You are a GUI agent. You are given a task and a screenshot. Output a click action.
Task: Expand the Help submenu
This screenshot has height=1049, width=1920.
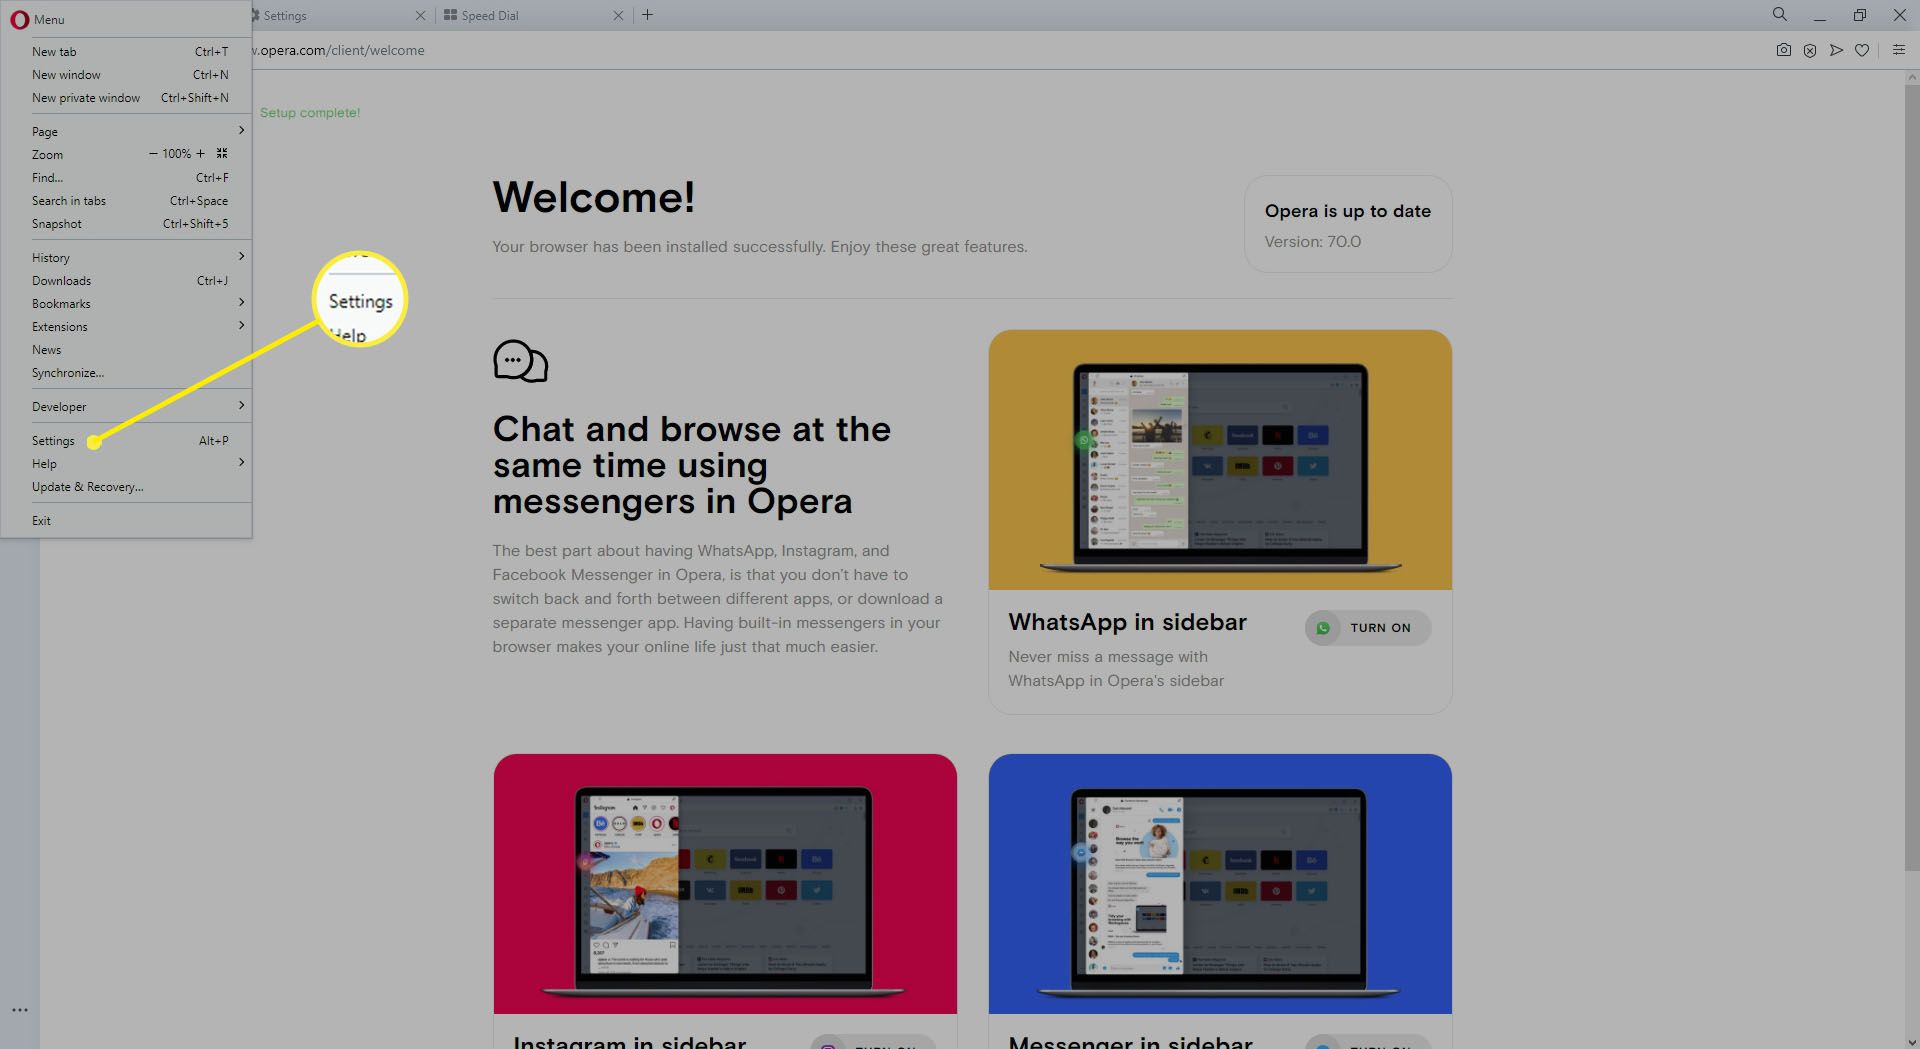pyautogui.click(x=126, y=464)
